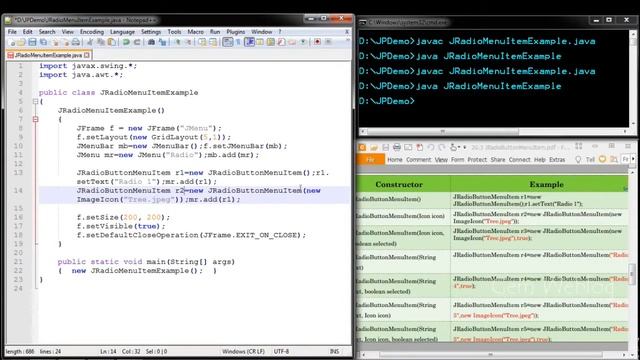Open the Edit menu in Notepad++

point(27,32)
